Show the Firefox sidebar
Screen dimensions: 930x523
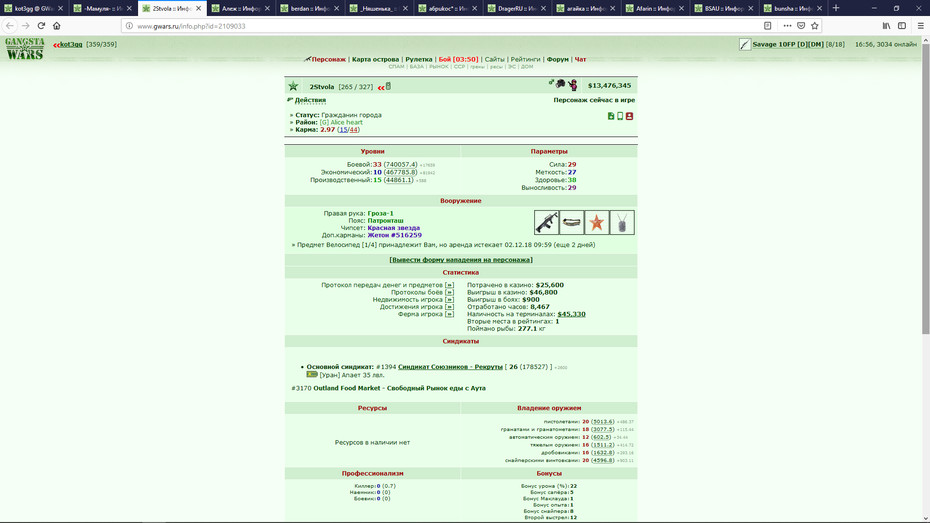(902, 25)
